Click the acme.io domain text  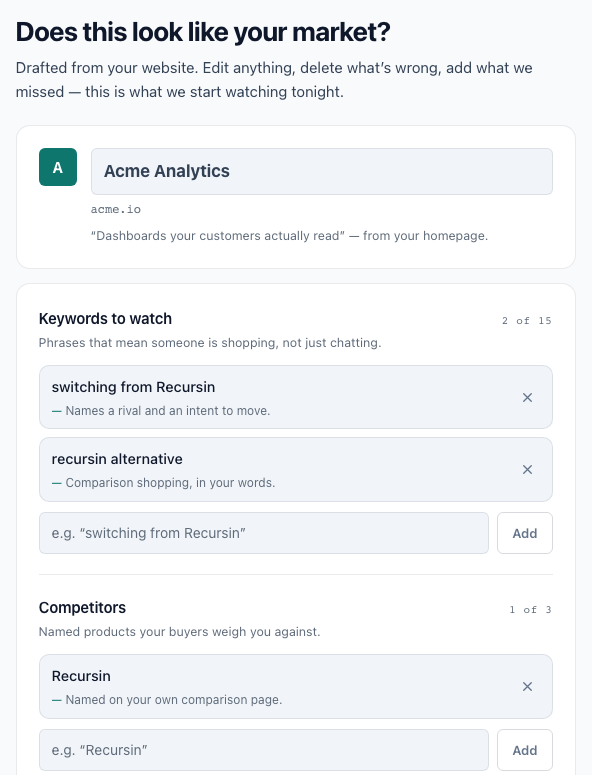point(116,210)
